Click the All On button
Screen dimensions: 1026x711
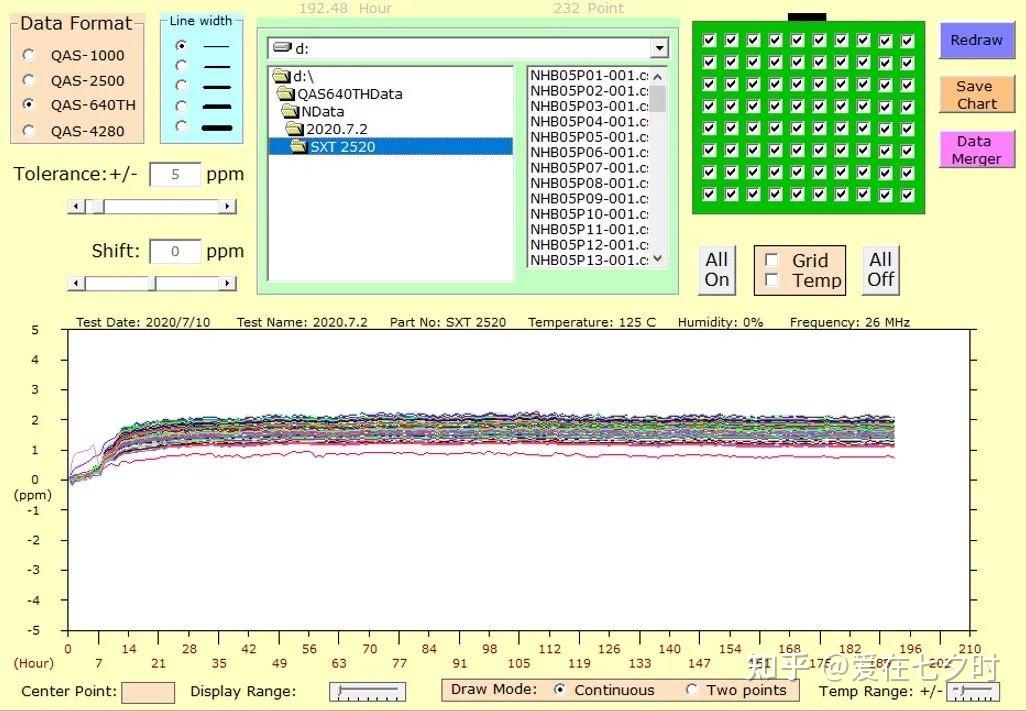coord(716,270)
